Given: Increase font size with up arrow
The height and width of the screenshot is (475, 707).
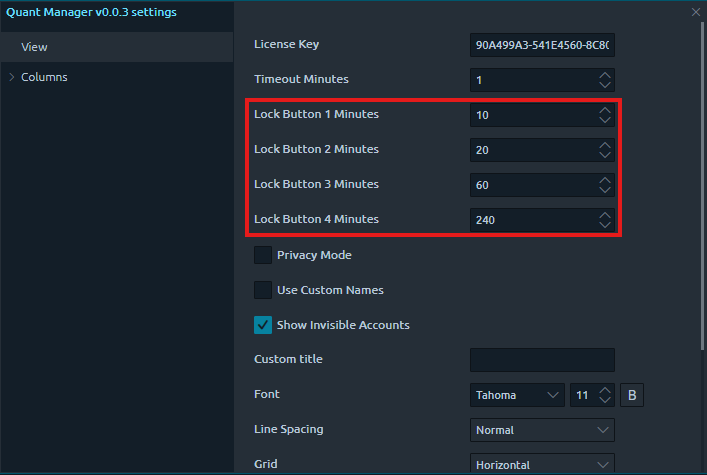Looking at the screenshot, I should (604, 390).
